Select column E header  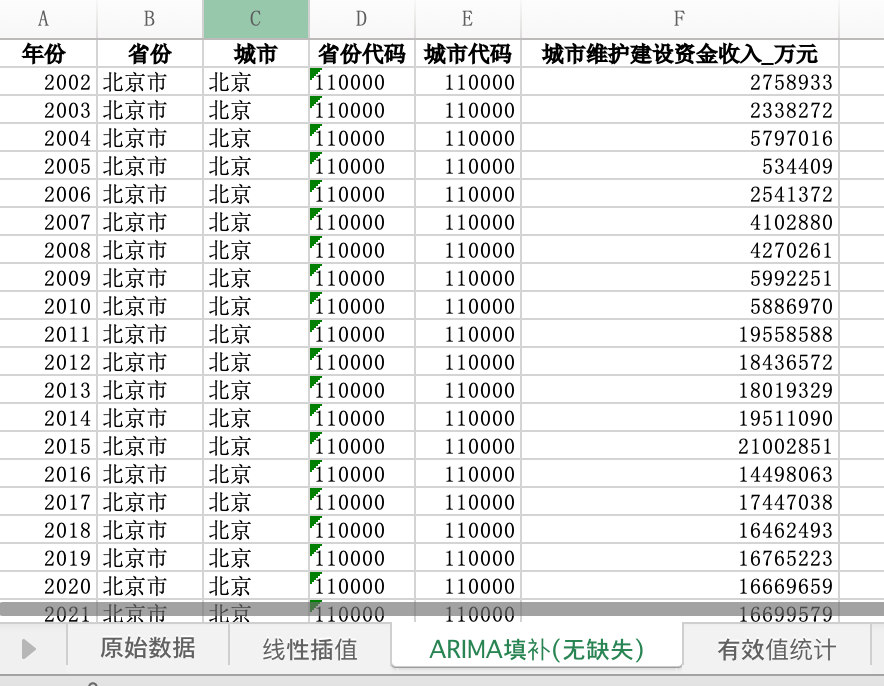click(x=468, y=19)
